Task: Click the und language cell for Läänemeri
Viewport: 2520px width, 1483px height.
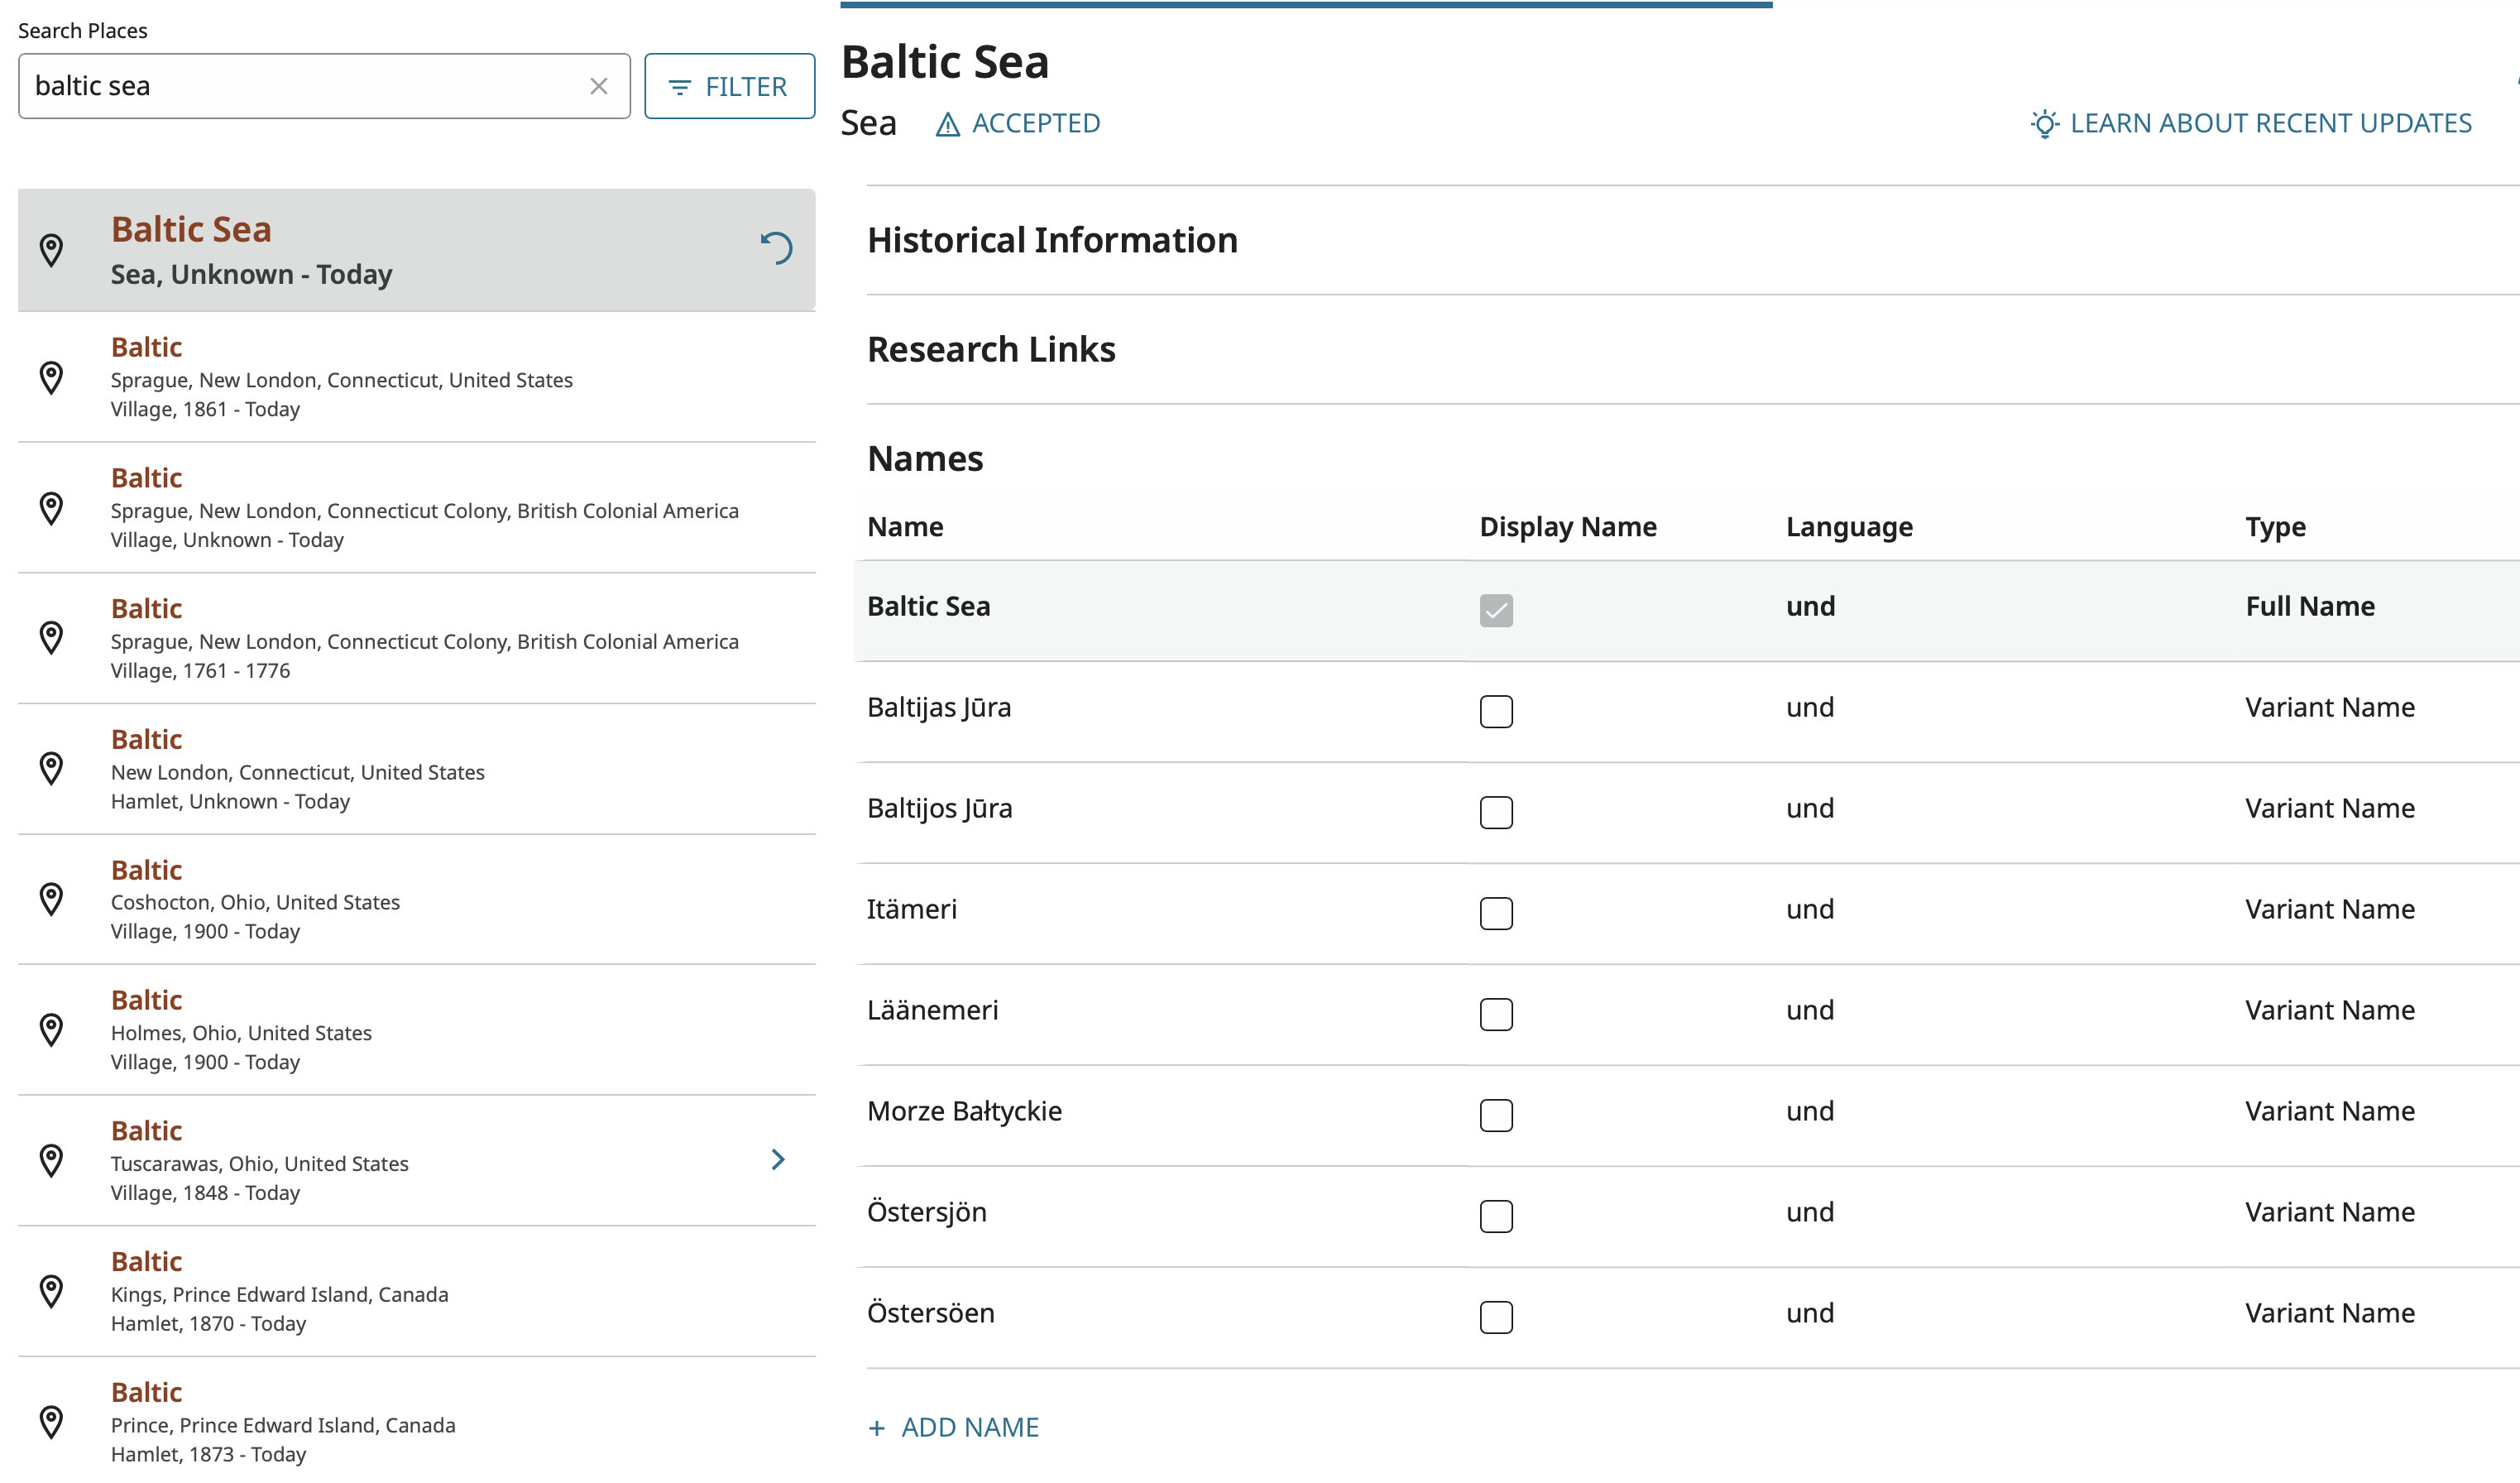Action: point(1810,1010)
